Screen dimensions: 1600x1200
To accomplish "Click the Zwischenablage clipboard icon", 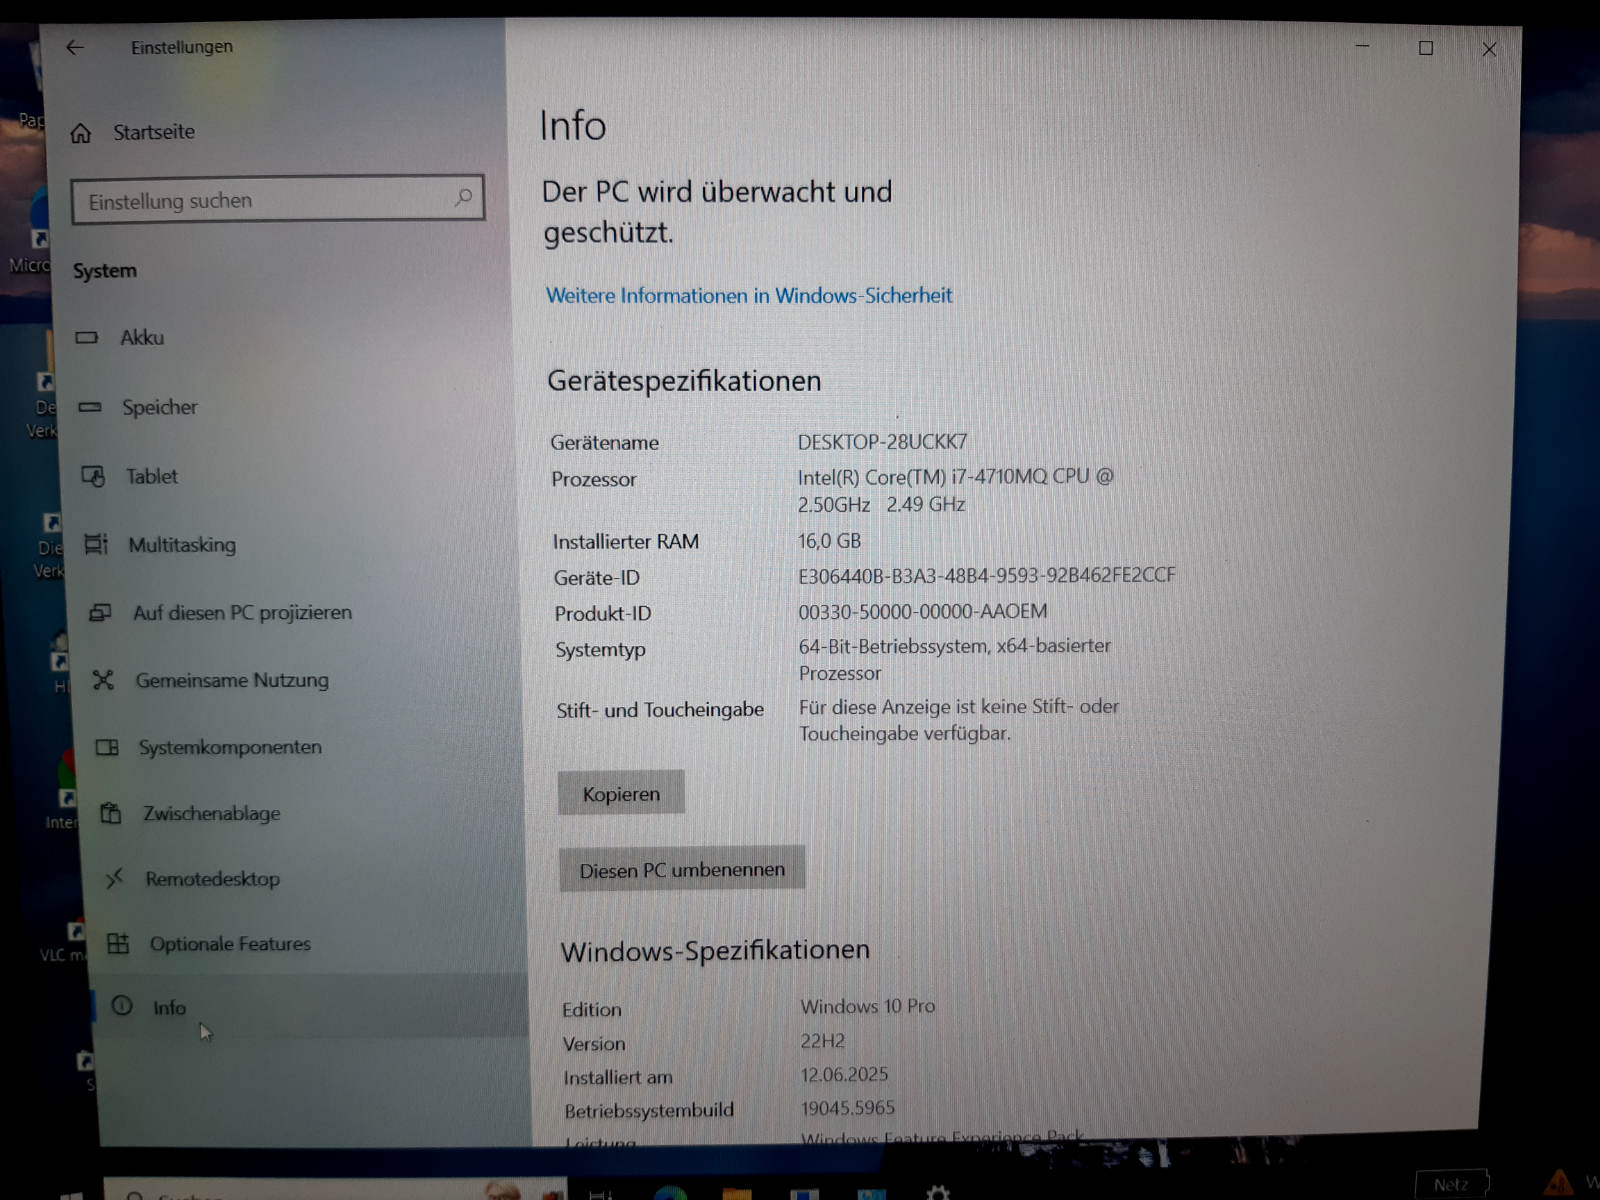I will pyautogui.click(x=111, y=813).
